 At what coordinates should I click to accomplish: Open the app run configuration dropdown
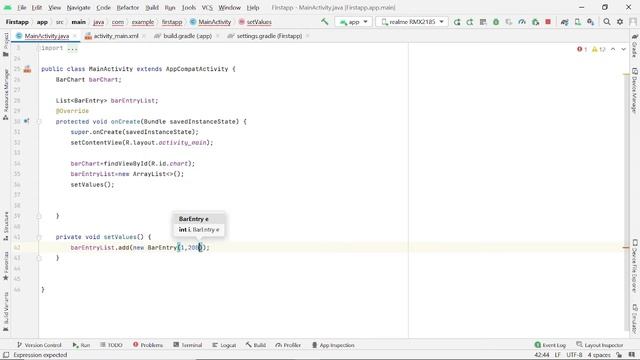(353, 22)
